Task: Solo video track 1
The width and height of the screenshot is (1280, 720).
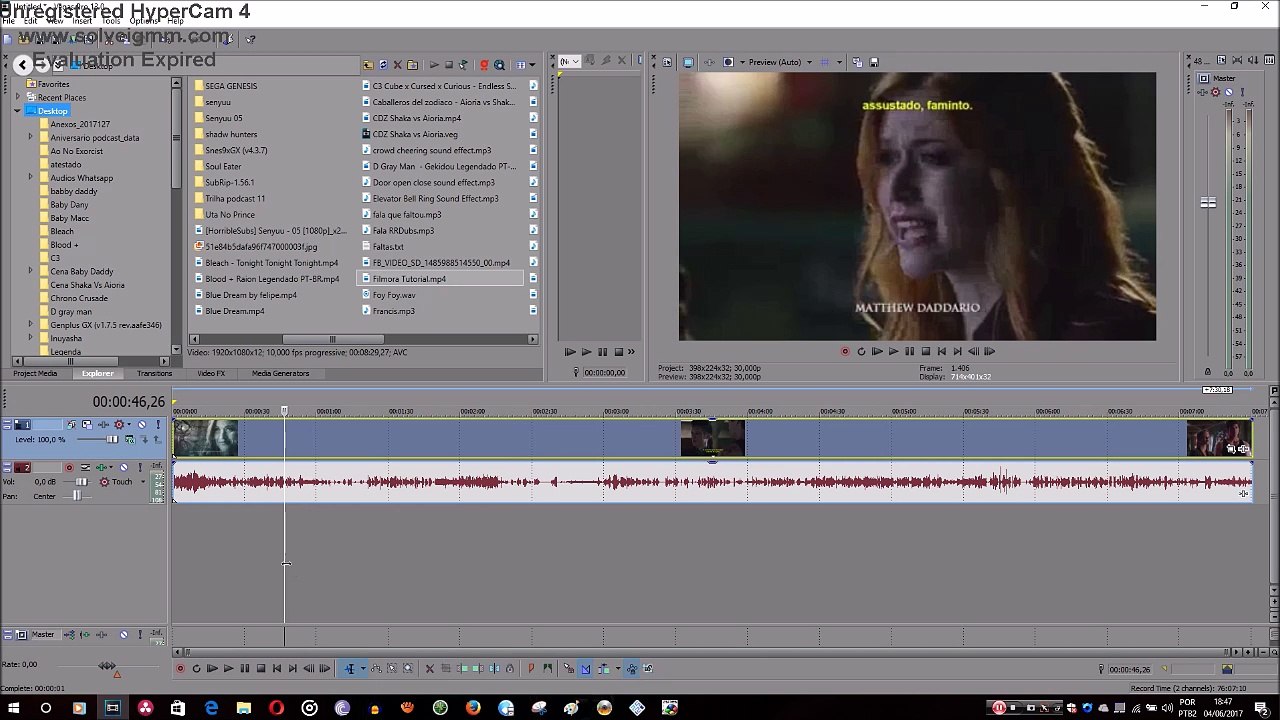Action: click(x=158, y=424)
